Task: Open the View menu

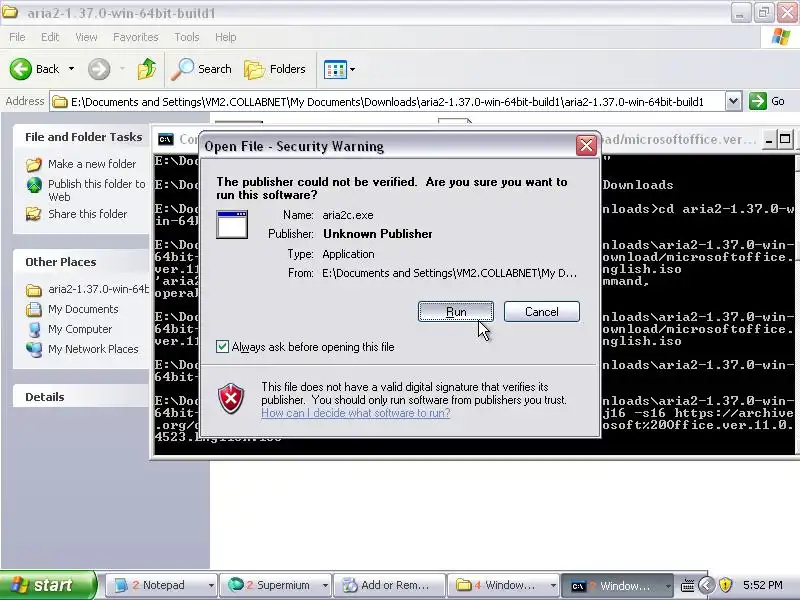Action: [x=86, y=37]
